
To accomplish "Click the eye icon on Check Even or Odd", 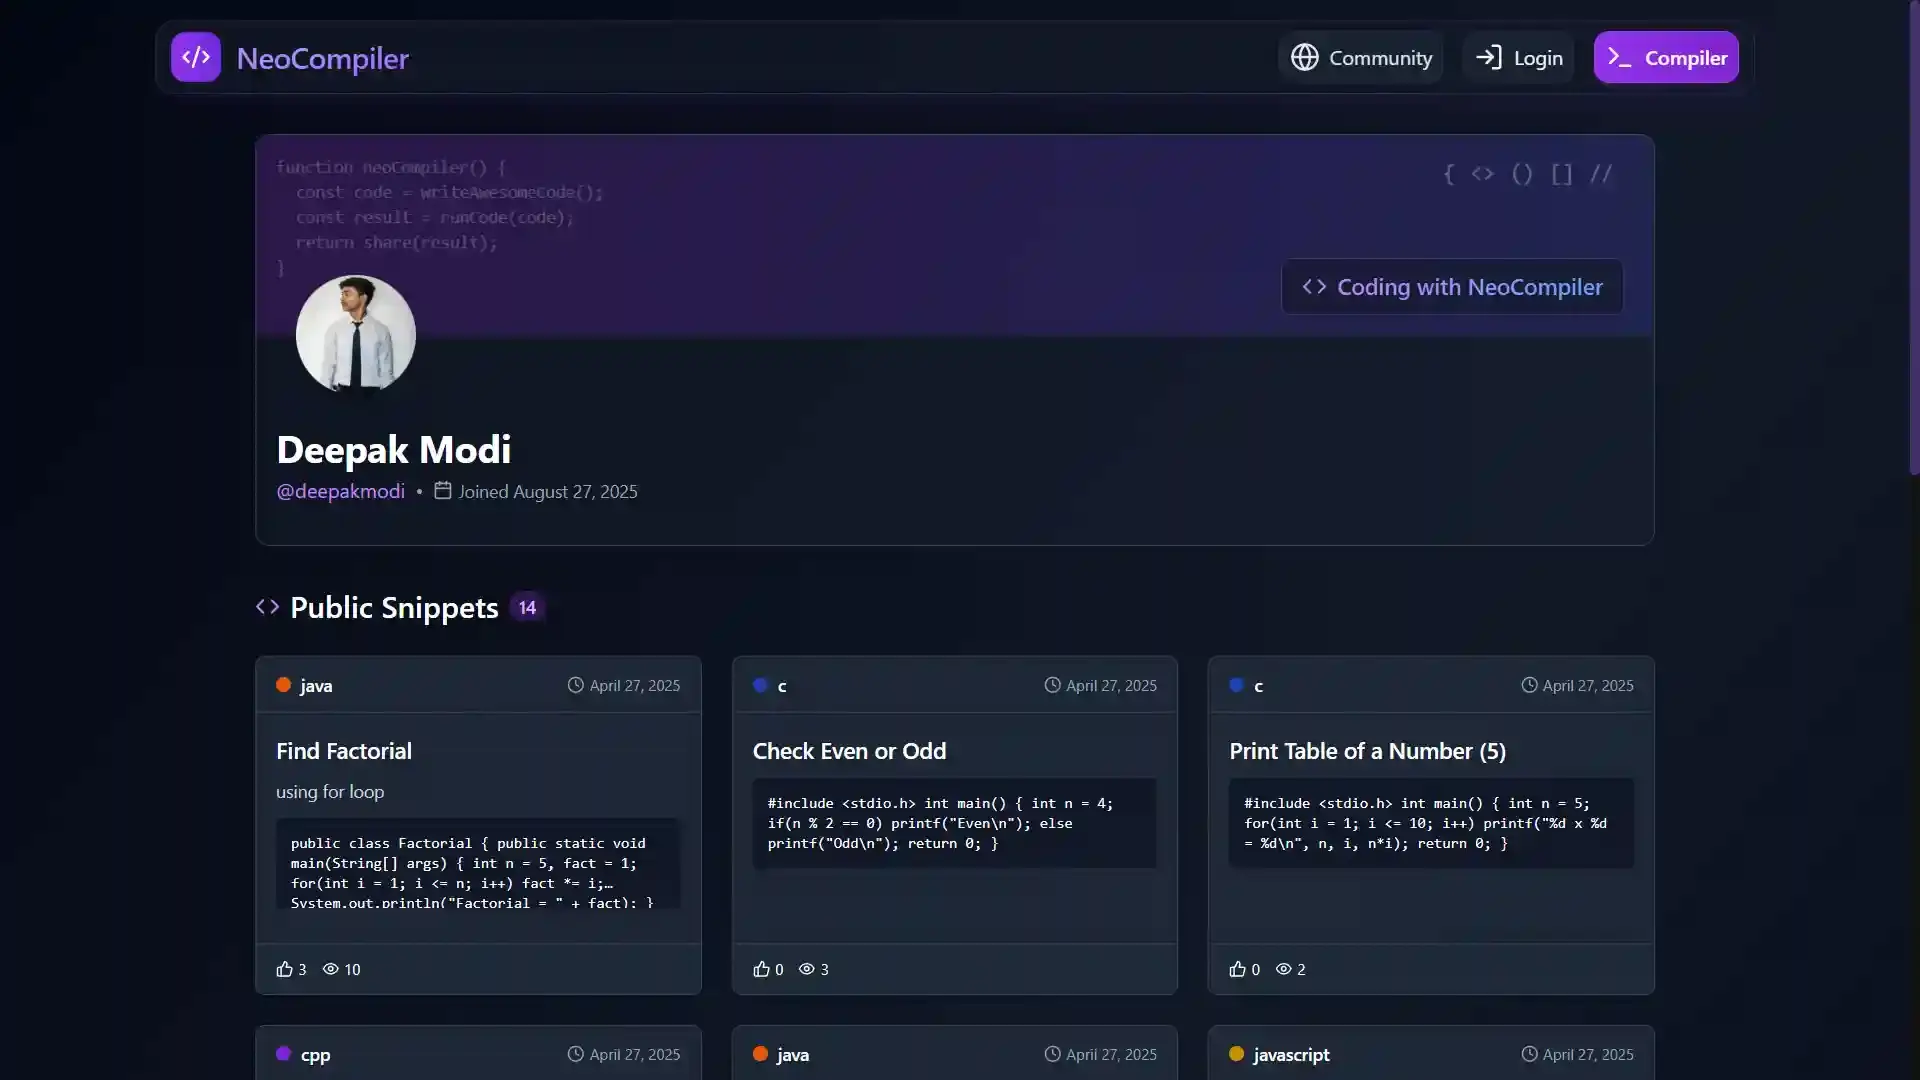I will [808, 969].
